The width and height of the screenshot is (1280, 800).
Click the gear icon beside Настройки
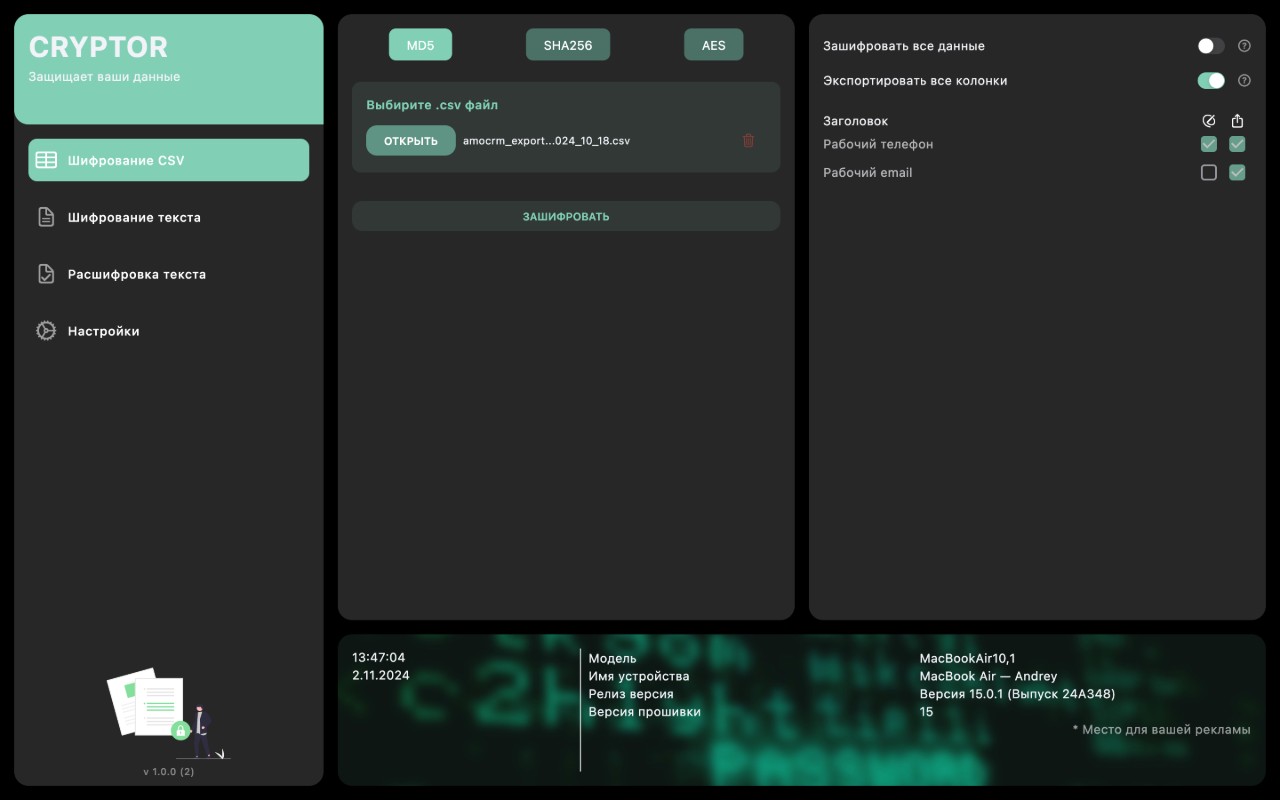pyautogui.click(x=46, y=331)
